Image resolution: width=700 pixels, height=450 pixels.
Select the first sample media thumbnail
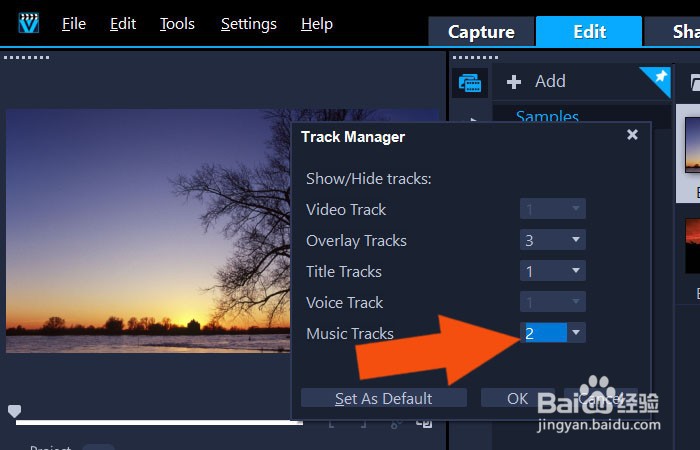691,145
